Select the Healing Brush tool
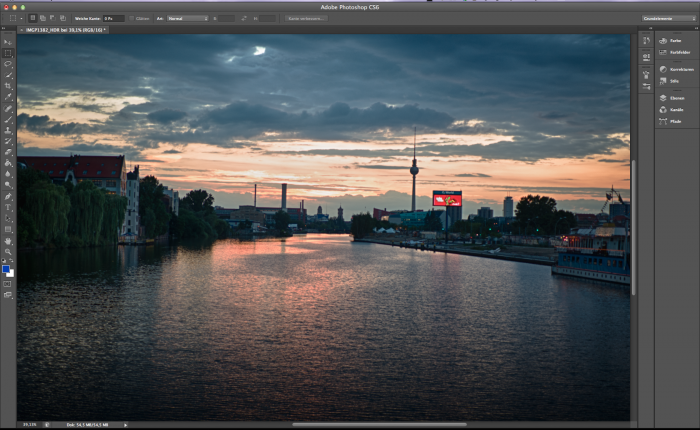Screen dimensions: 700x430 pyautogui.click(x=8, y=109)
